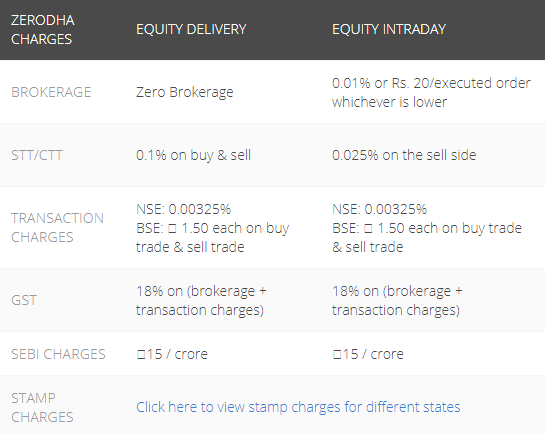Select the STT/CTT row label

37,155
